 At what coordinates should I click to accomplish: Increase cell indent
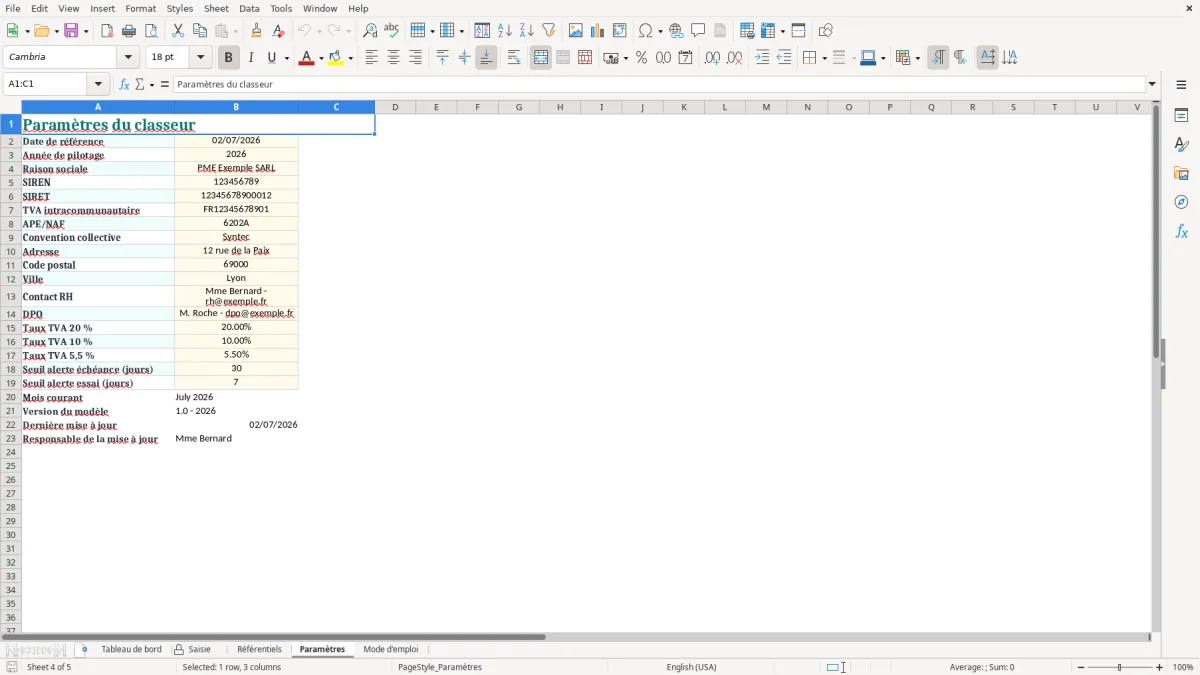click(762, 57)
